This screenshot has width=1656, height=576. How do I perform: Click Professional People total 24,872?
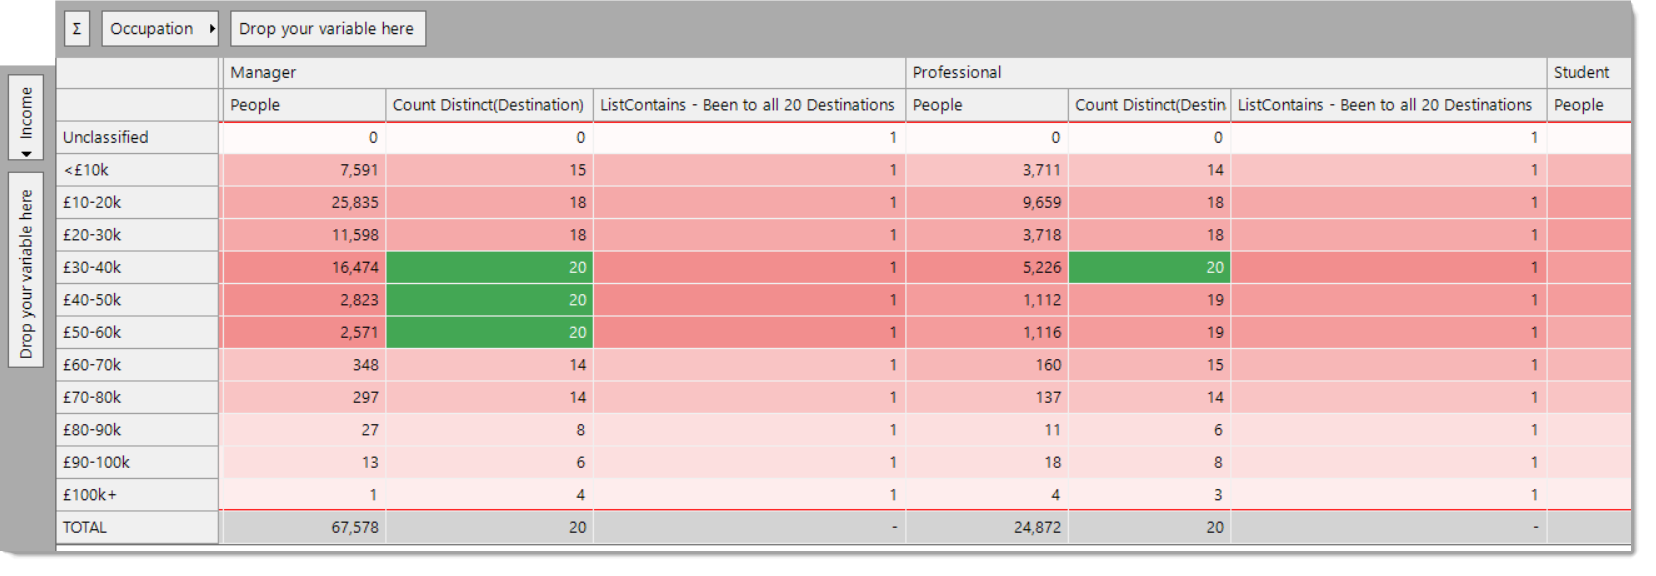pyautogui.click(x=986, y=528)
